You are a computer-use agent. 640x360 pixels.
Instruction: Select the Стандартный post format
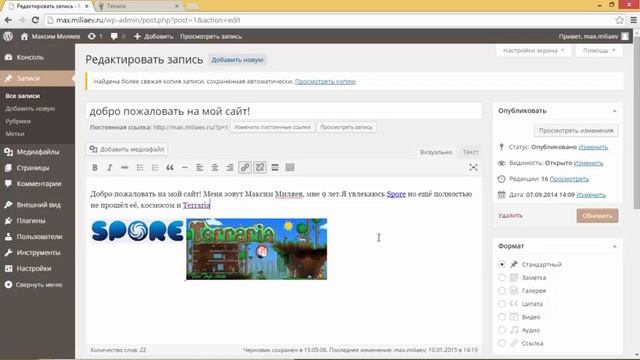(502, 264)
